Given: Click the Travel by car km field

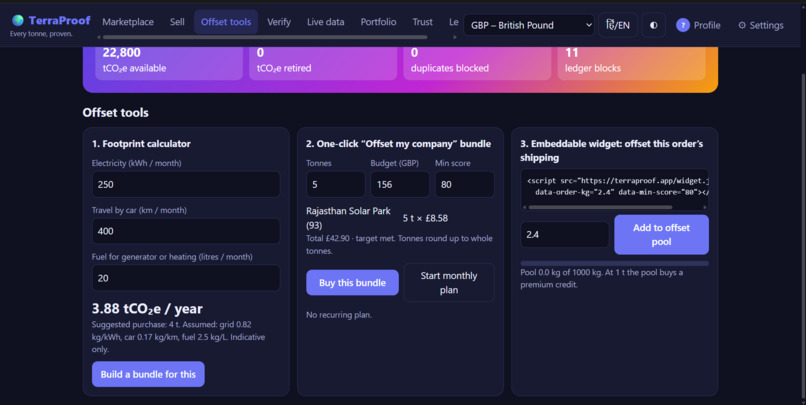Looking at the screenshot, I should pyautogui.click(x=186, y=231).
